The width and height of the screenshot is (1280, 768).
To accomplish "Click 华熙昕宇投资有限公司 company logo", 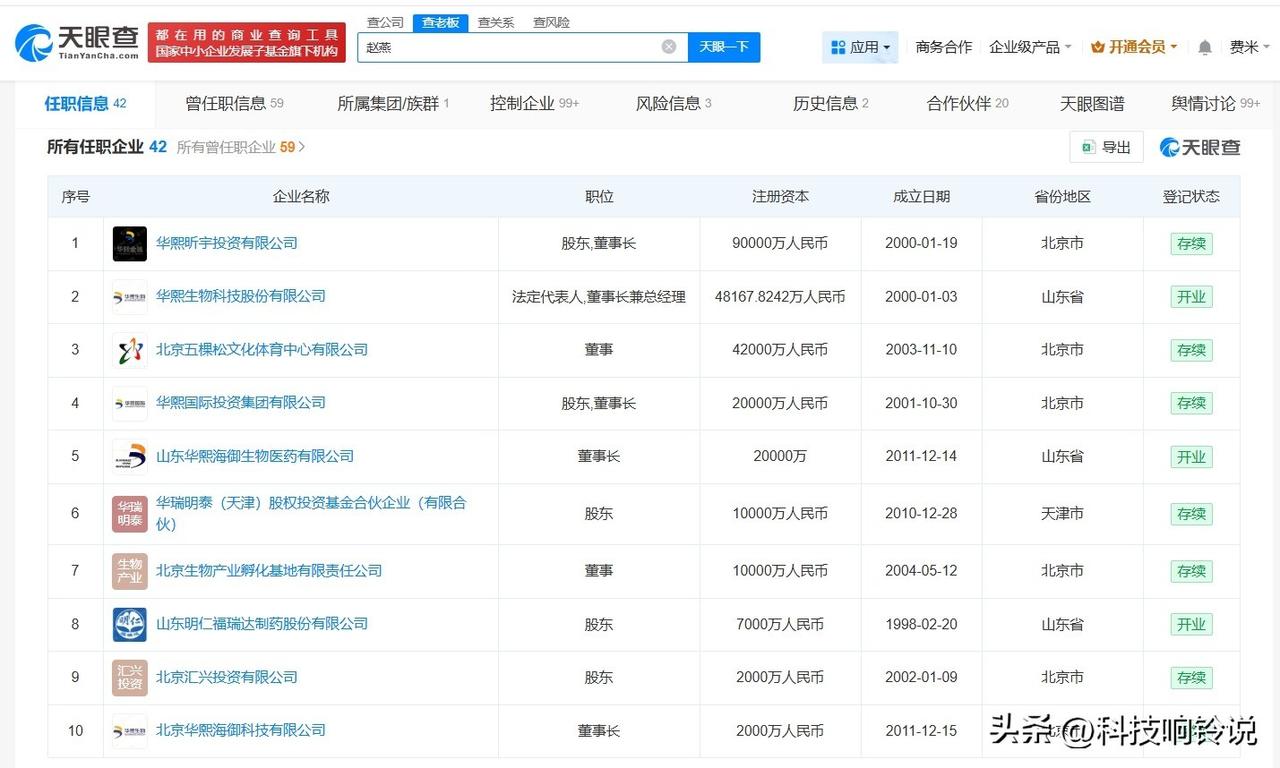I will (130, 244).
